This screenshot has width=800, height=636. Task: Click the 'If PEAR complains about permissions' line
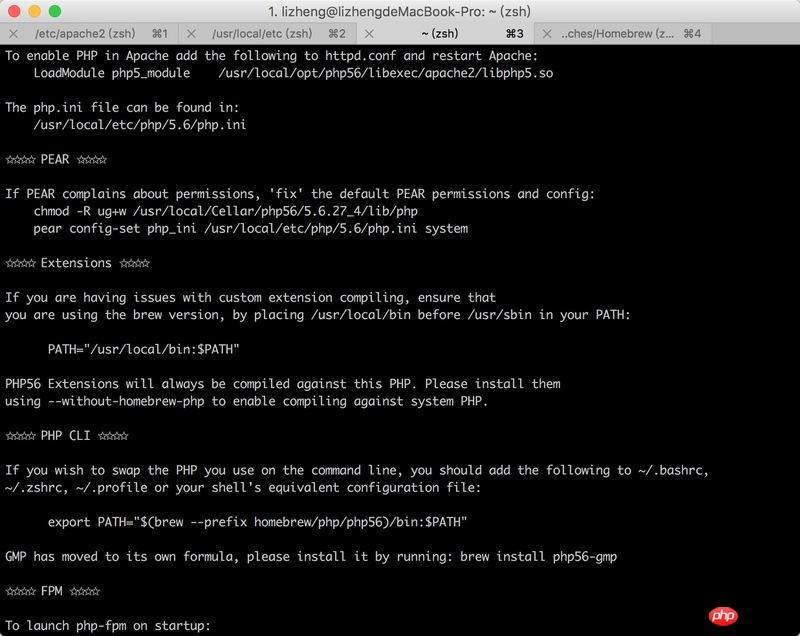coord(300,194)
